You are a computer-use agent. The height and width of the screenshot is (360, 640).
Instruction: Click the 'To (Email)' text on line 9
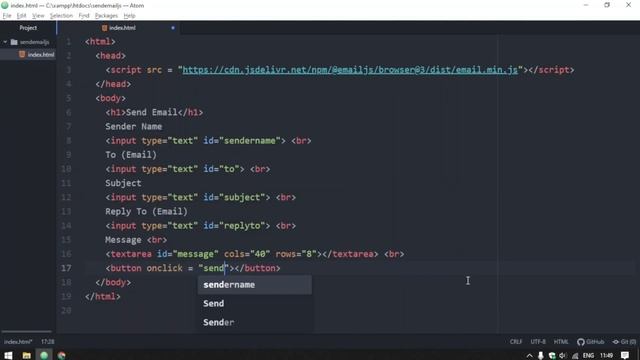coord(131,155)
